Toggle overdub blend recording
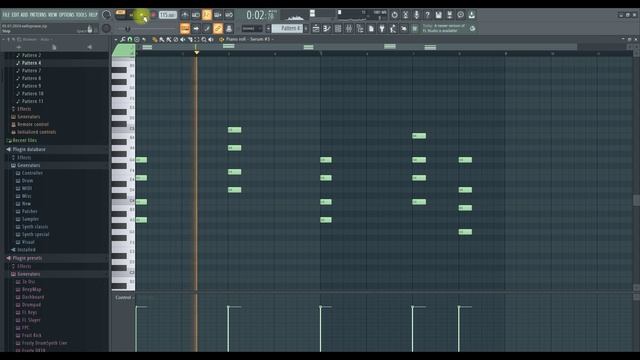The height and width of the screenshot is (360, 640). (218, 15)
